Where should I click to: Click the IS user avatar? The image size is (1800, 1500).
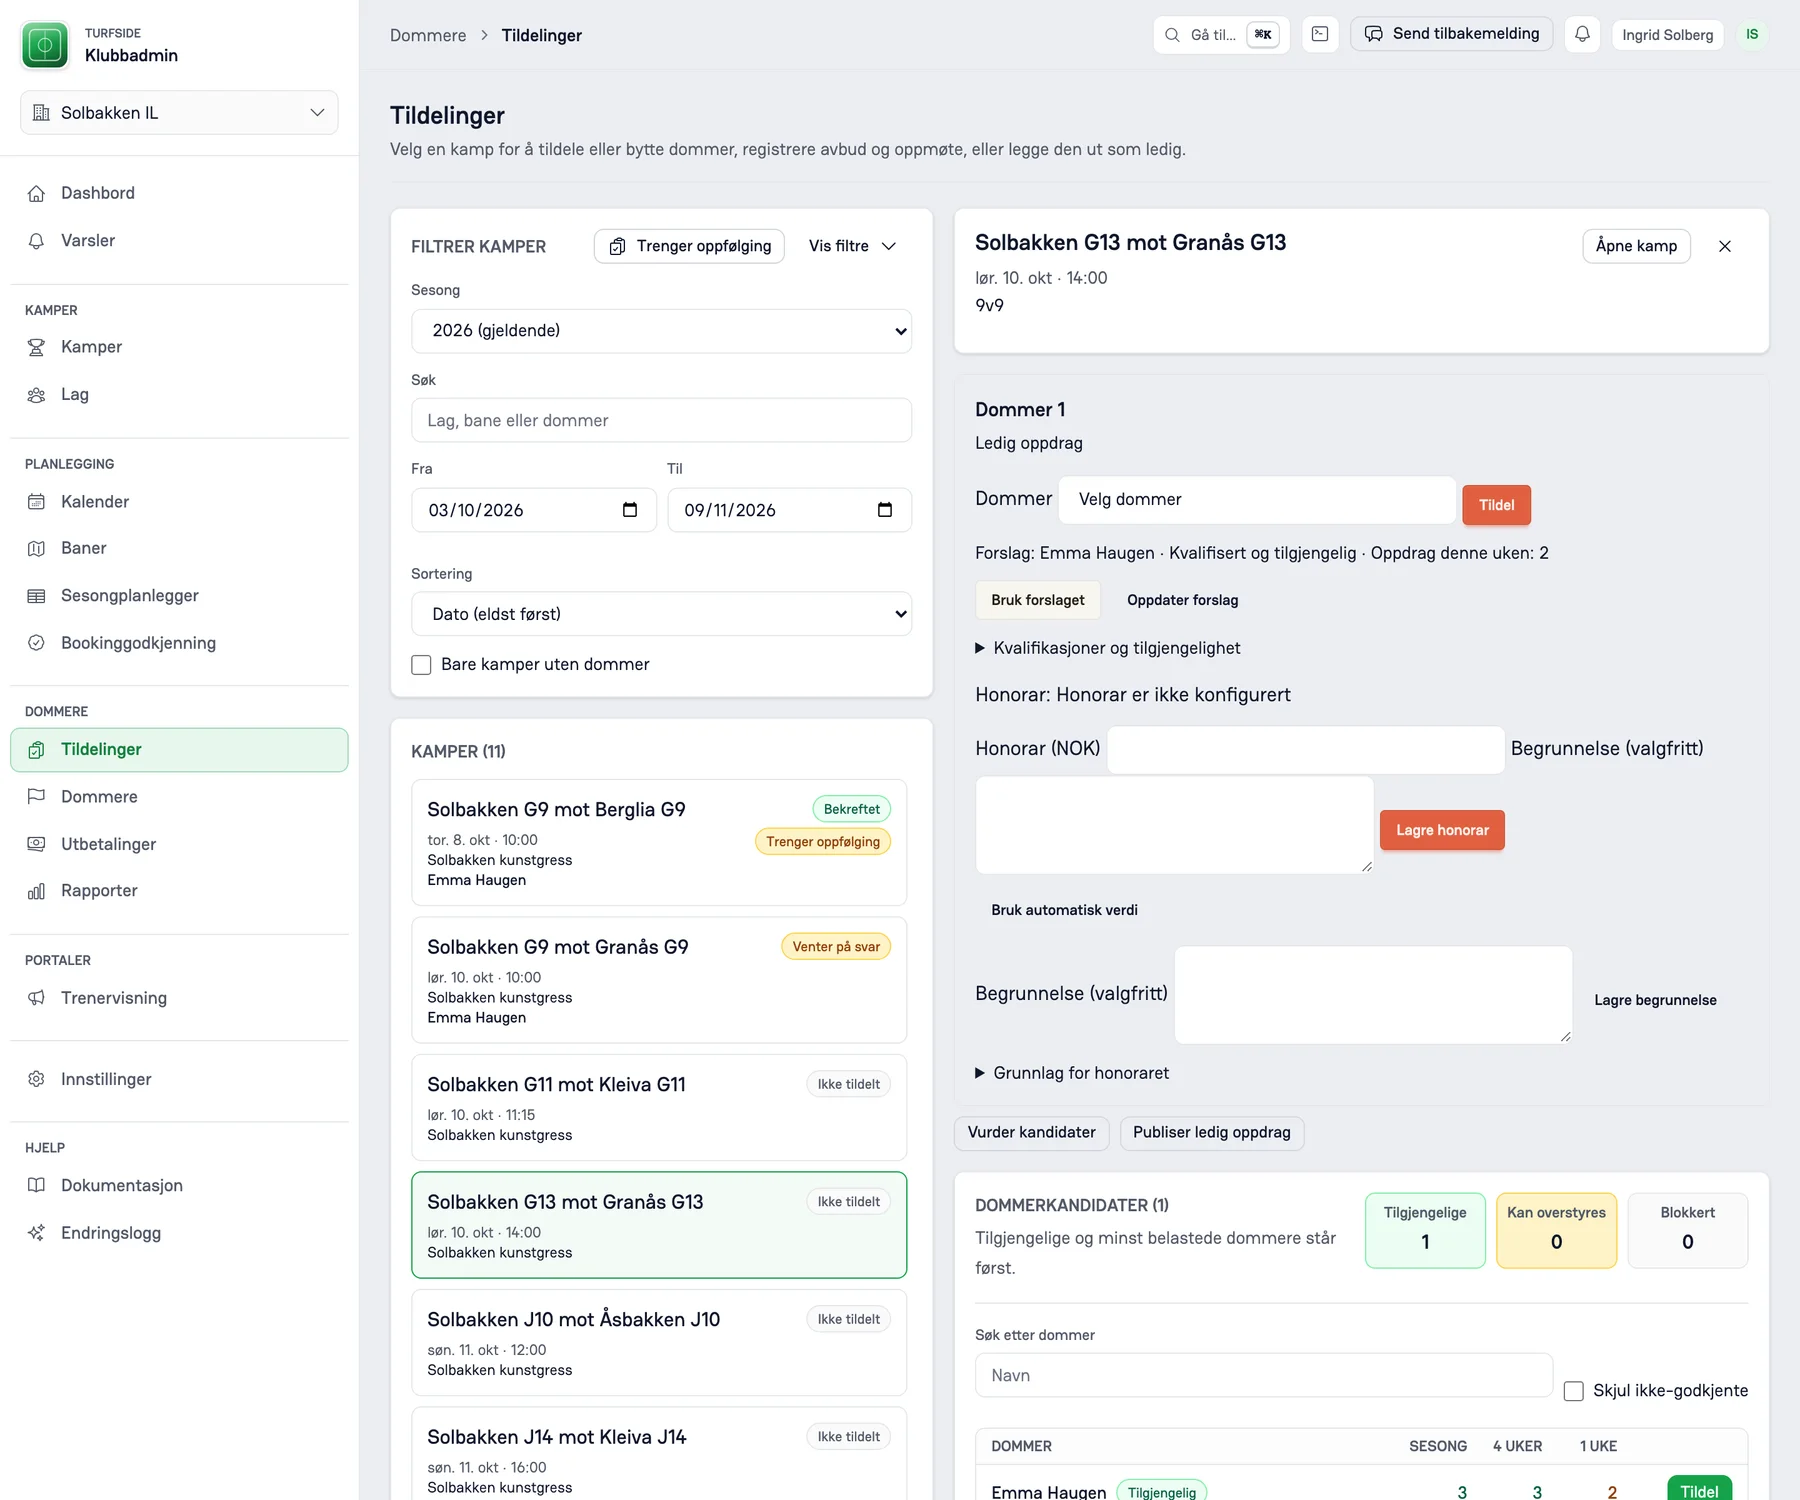(1752, 34)
